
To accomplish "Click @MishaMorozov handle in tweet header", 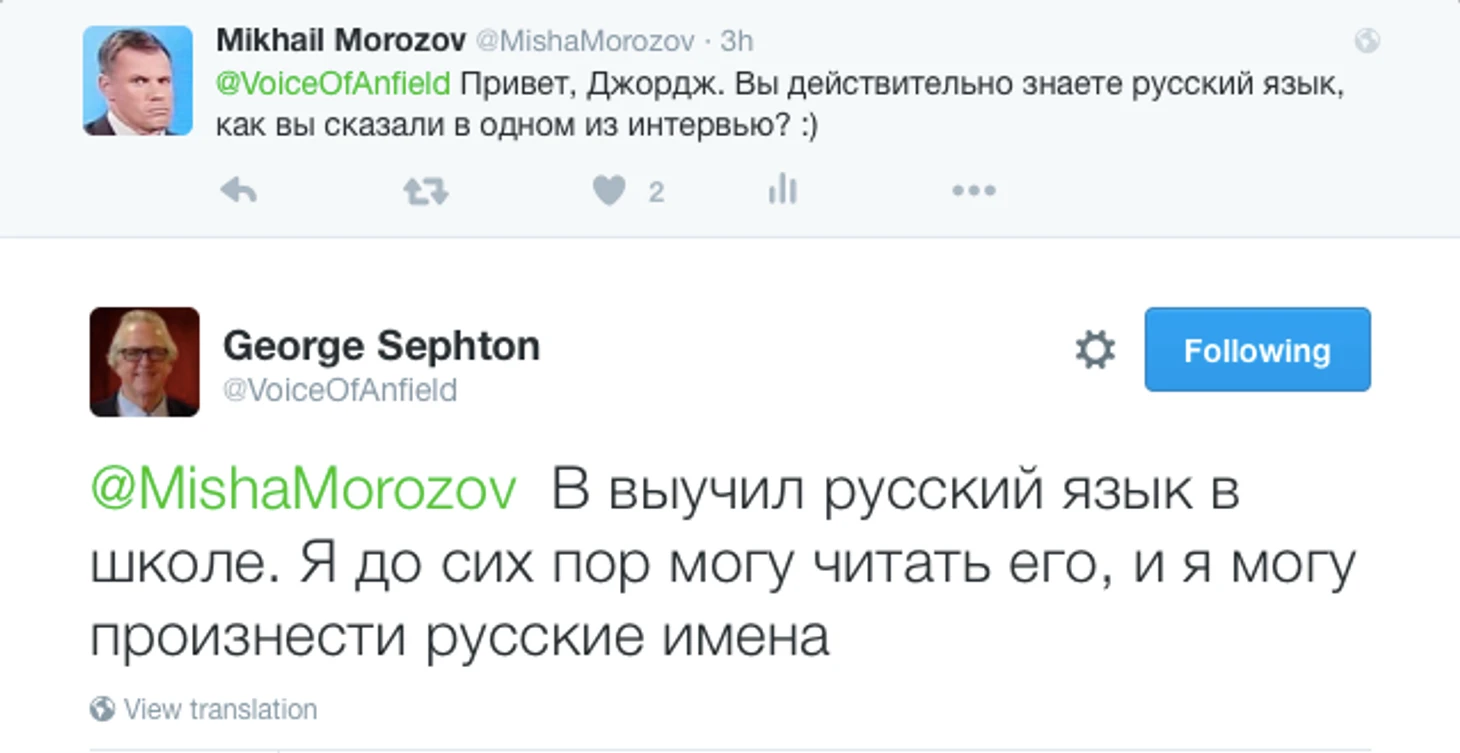I will coord(584,41).
